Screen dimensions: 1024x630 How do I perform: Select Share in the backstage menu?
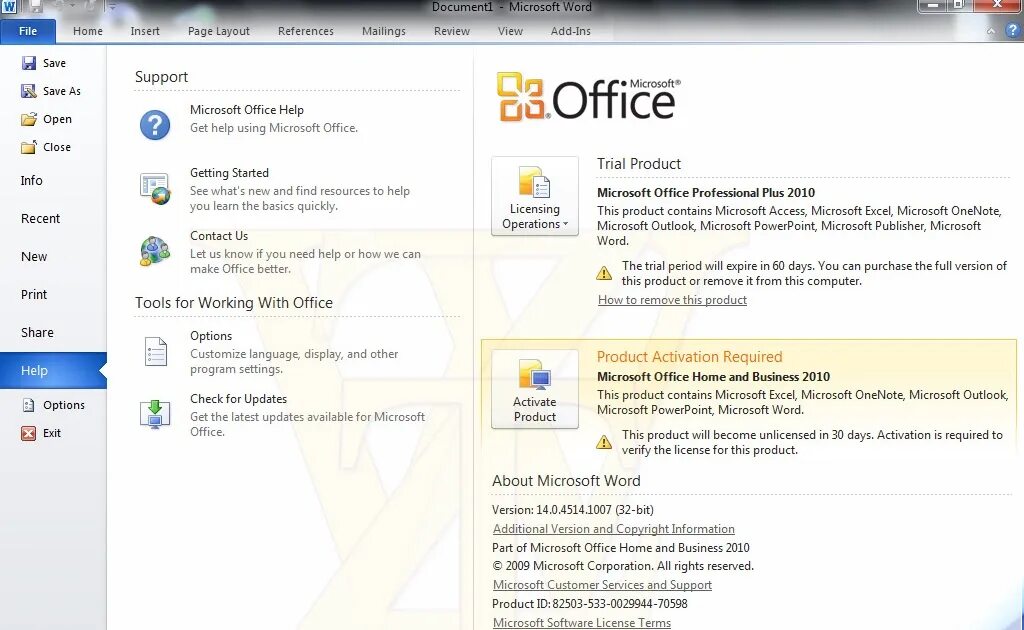tap(53, 332)
